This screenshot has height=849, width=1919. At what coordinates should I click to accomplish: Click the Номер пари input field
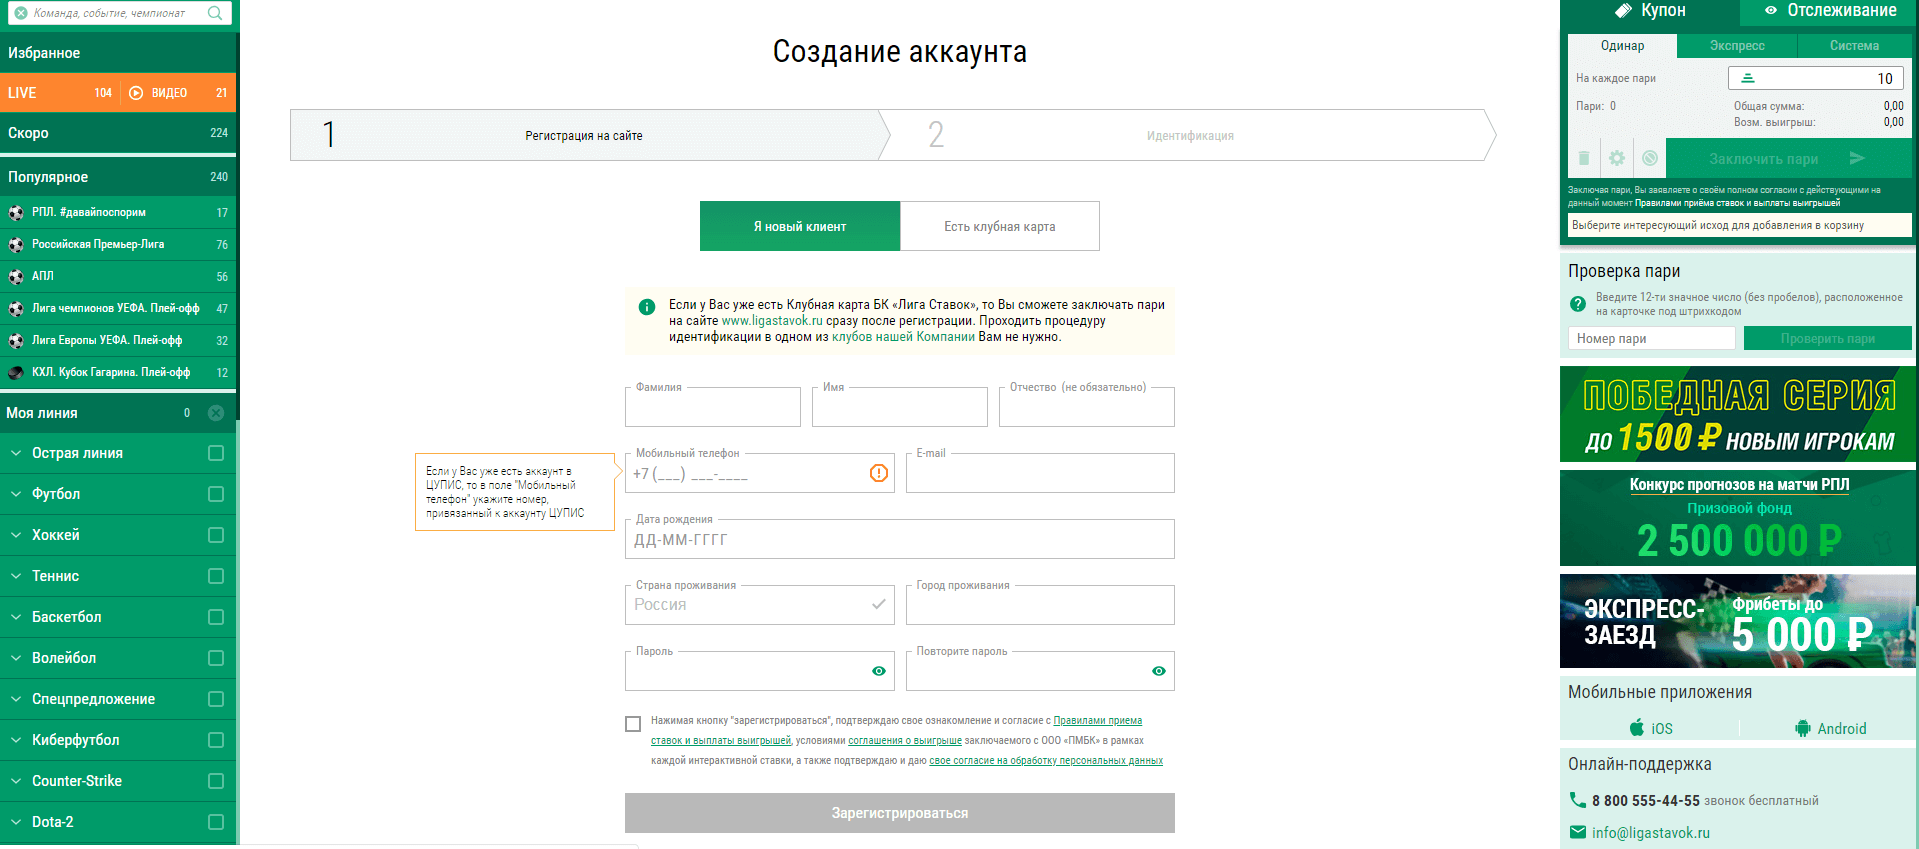tap(1651, 338)
